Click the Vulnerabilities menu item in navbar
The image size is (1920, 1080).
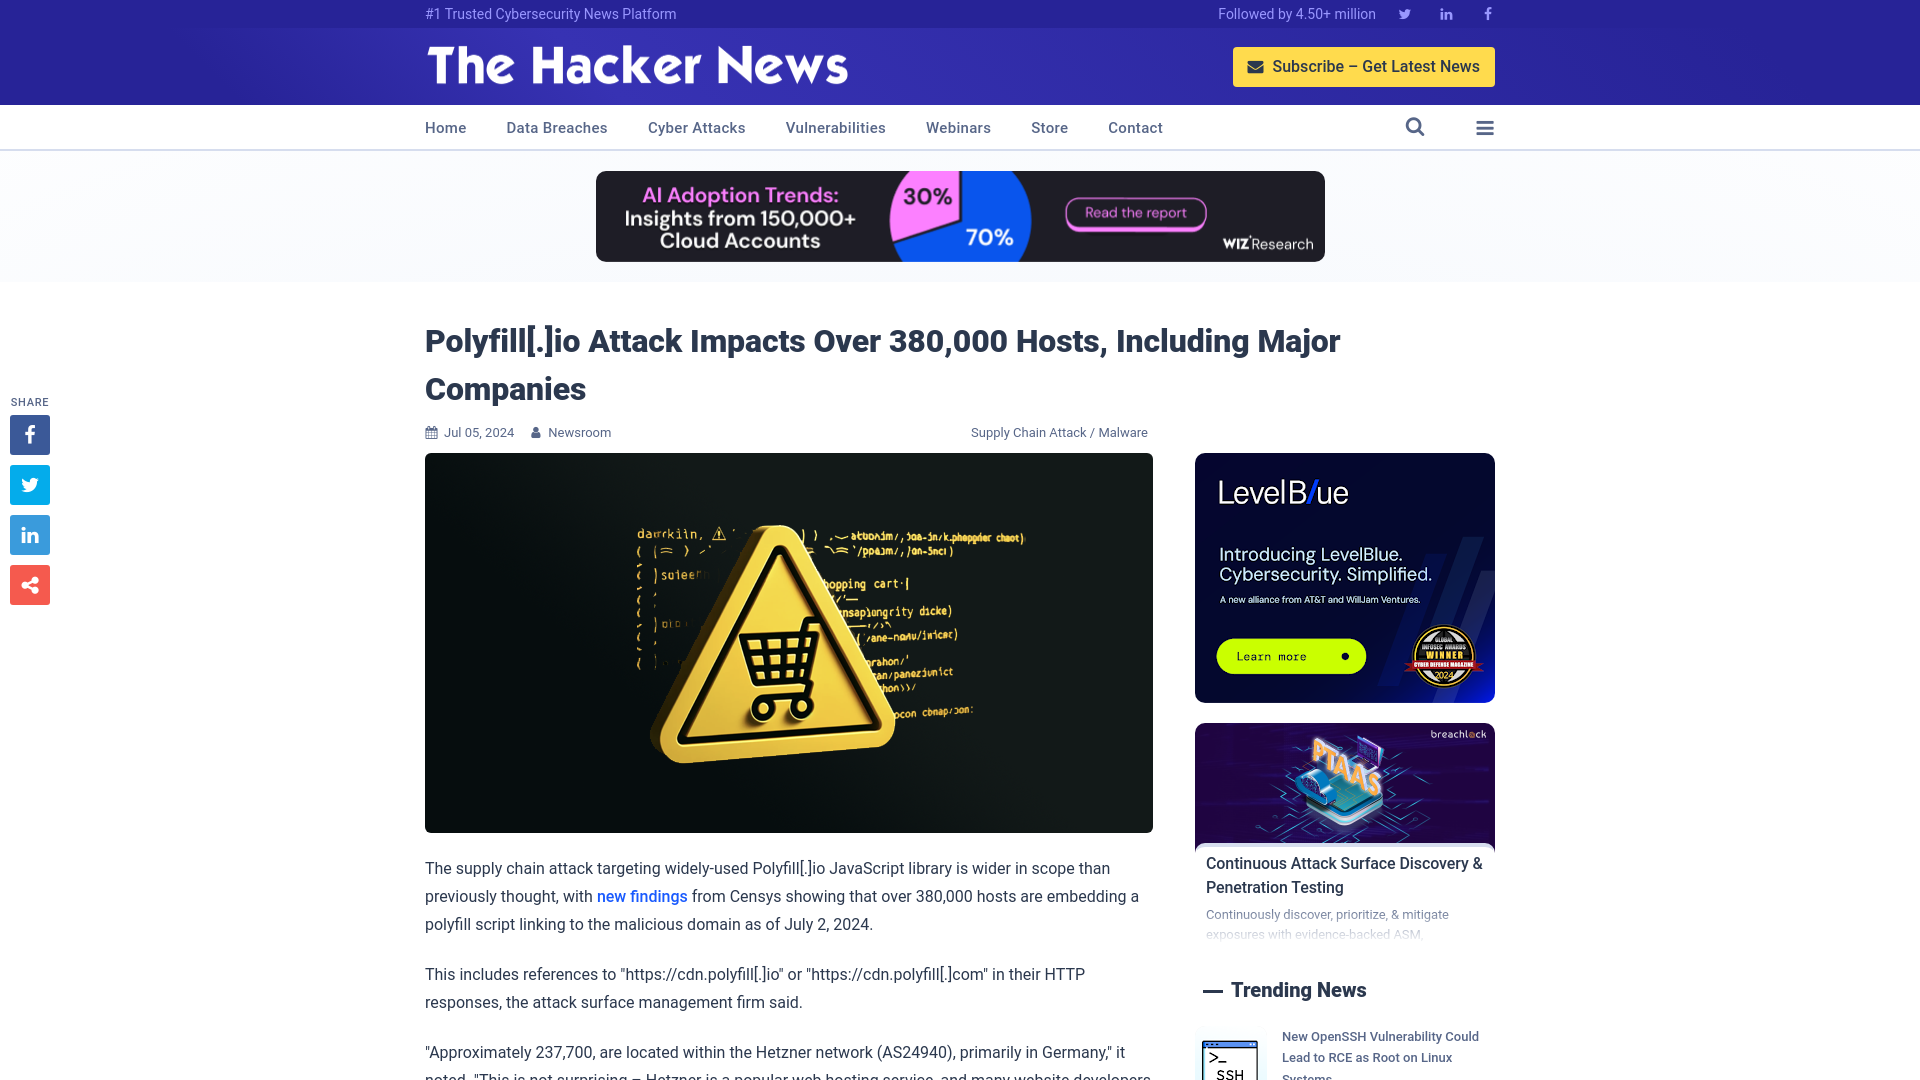pyautogui.click(x=835, y=127)
